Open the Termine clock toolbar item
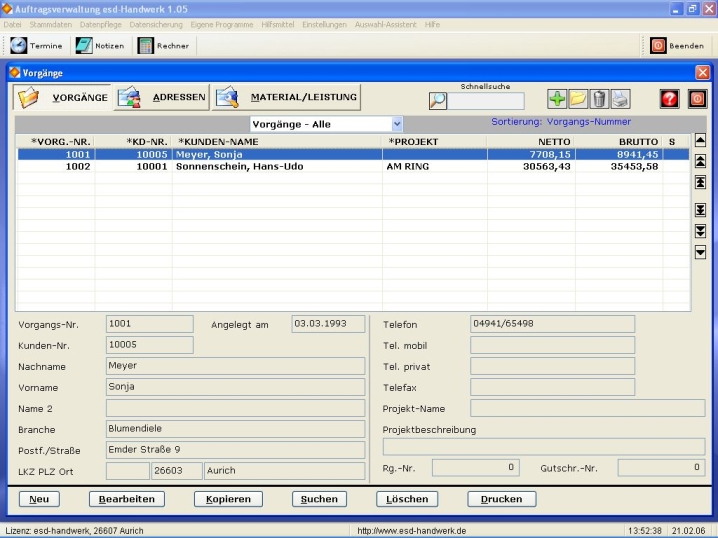The image size is (718, 538). 36,46
